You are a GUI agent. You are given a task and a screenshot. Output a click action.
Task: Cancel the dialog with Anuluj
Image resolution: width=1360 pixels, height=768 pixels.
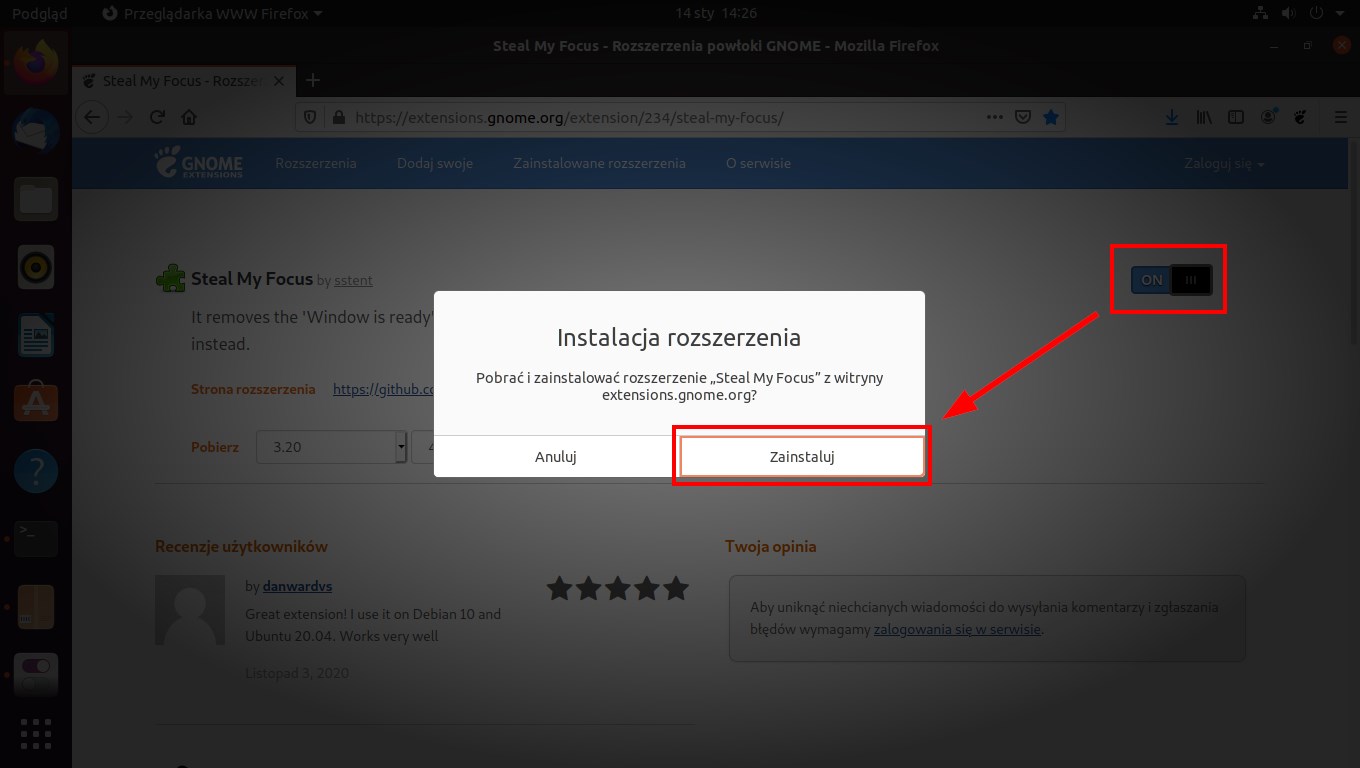[x=556, y=457]
